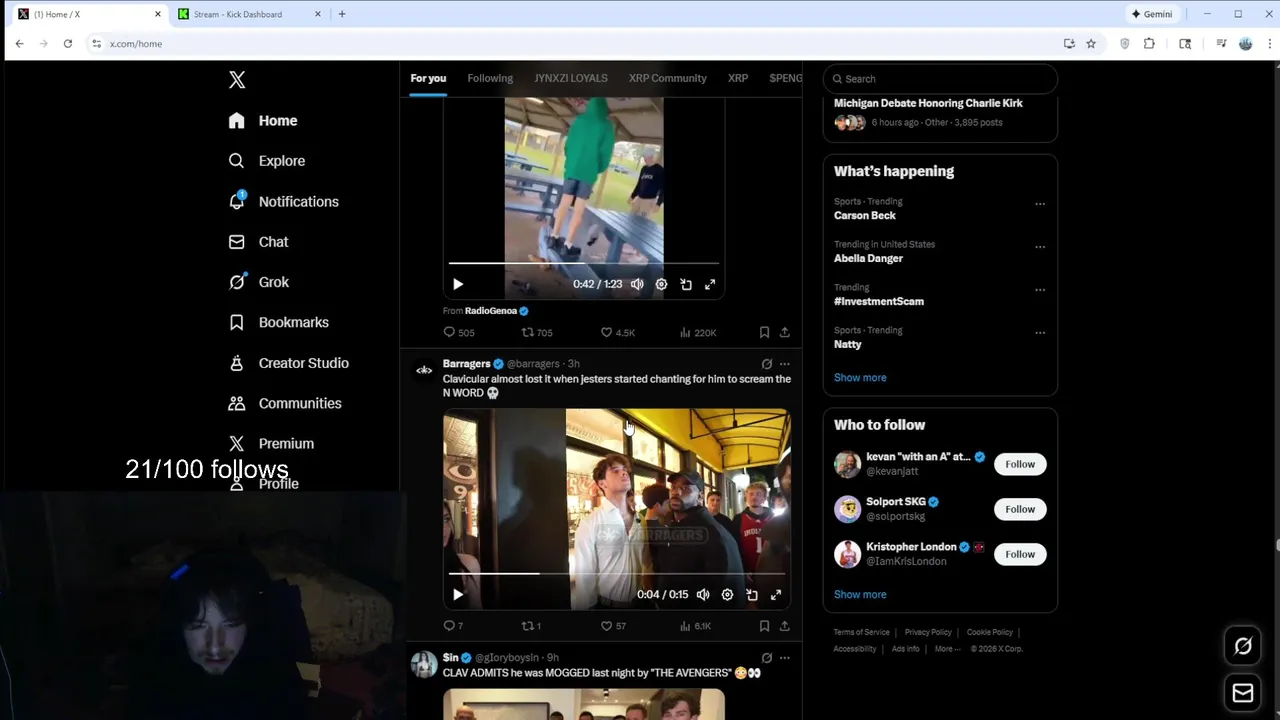The width and height of the screenshot is (1280, 720).
Task: Open Explore from the sidebar
Action: point(266,161)
